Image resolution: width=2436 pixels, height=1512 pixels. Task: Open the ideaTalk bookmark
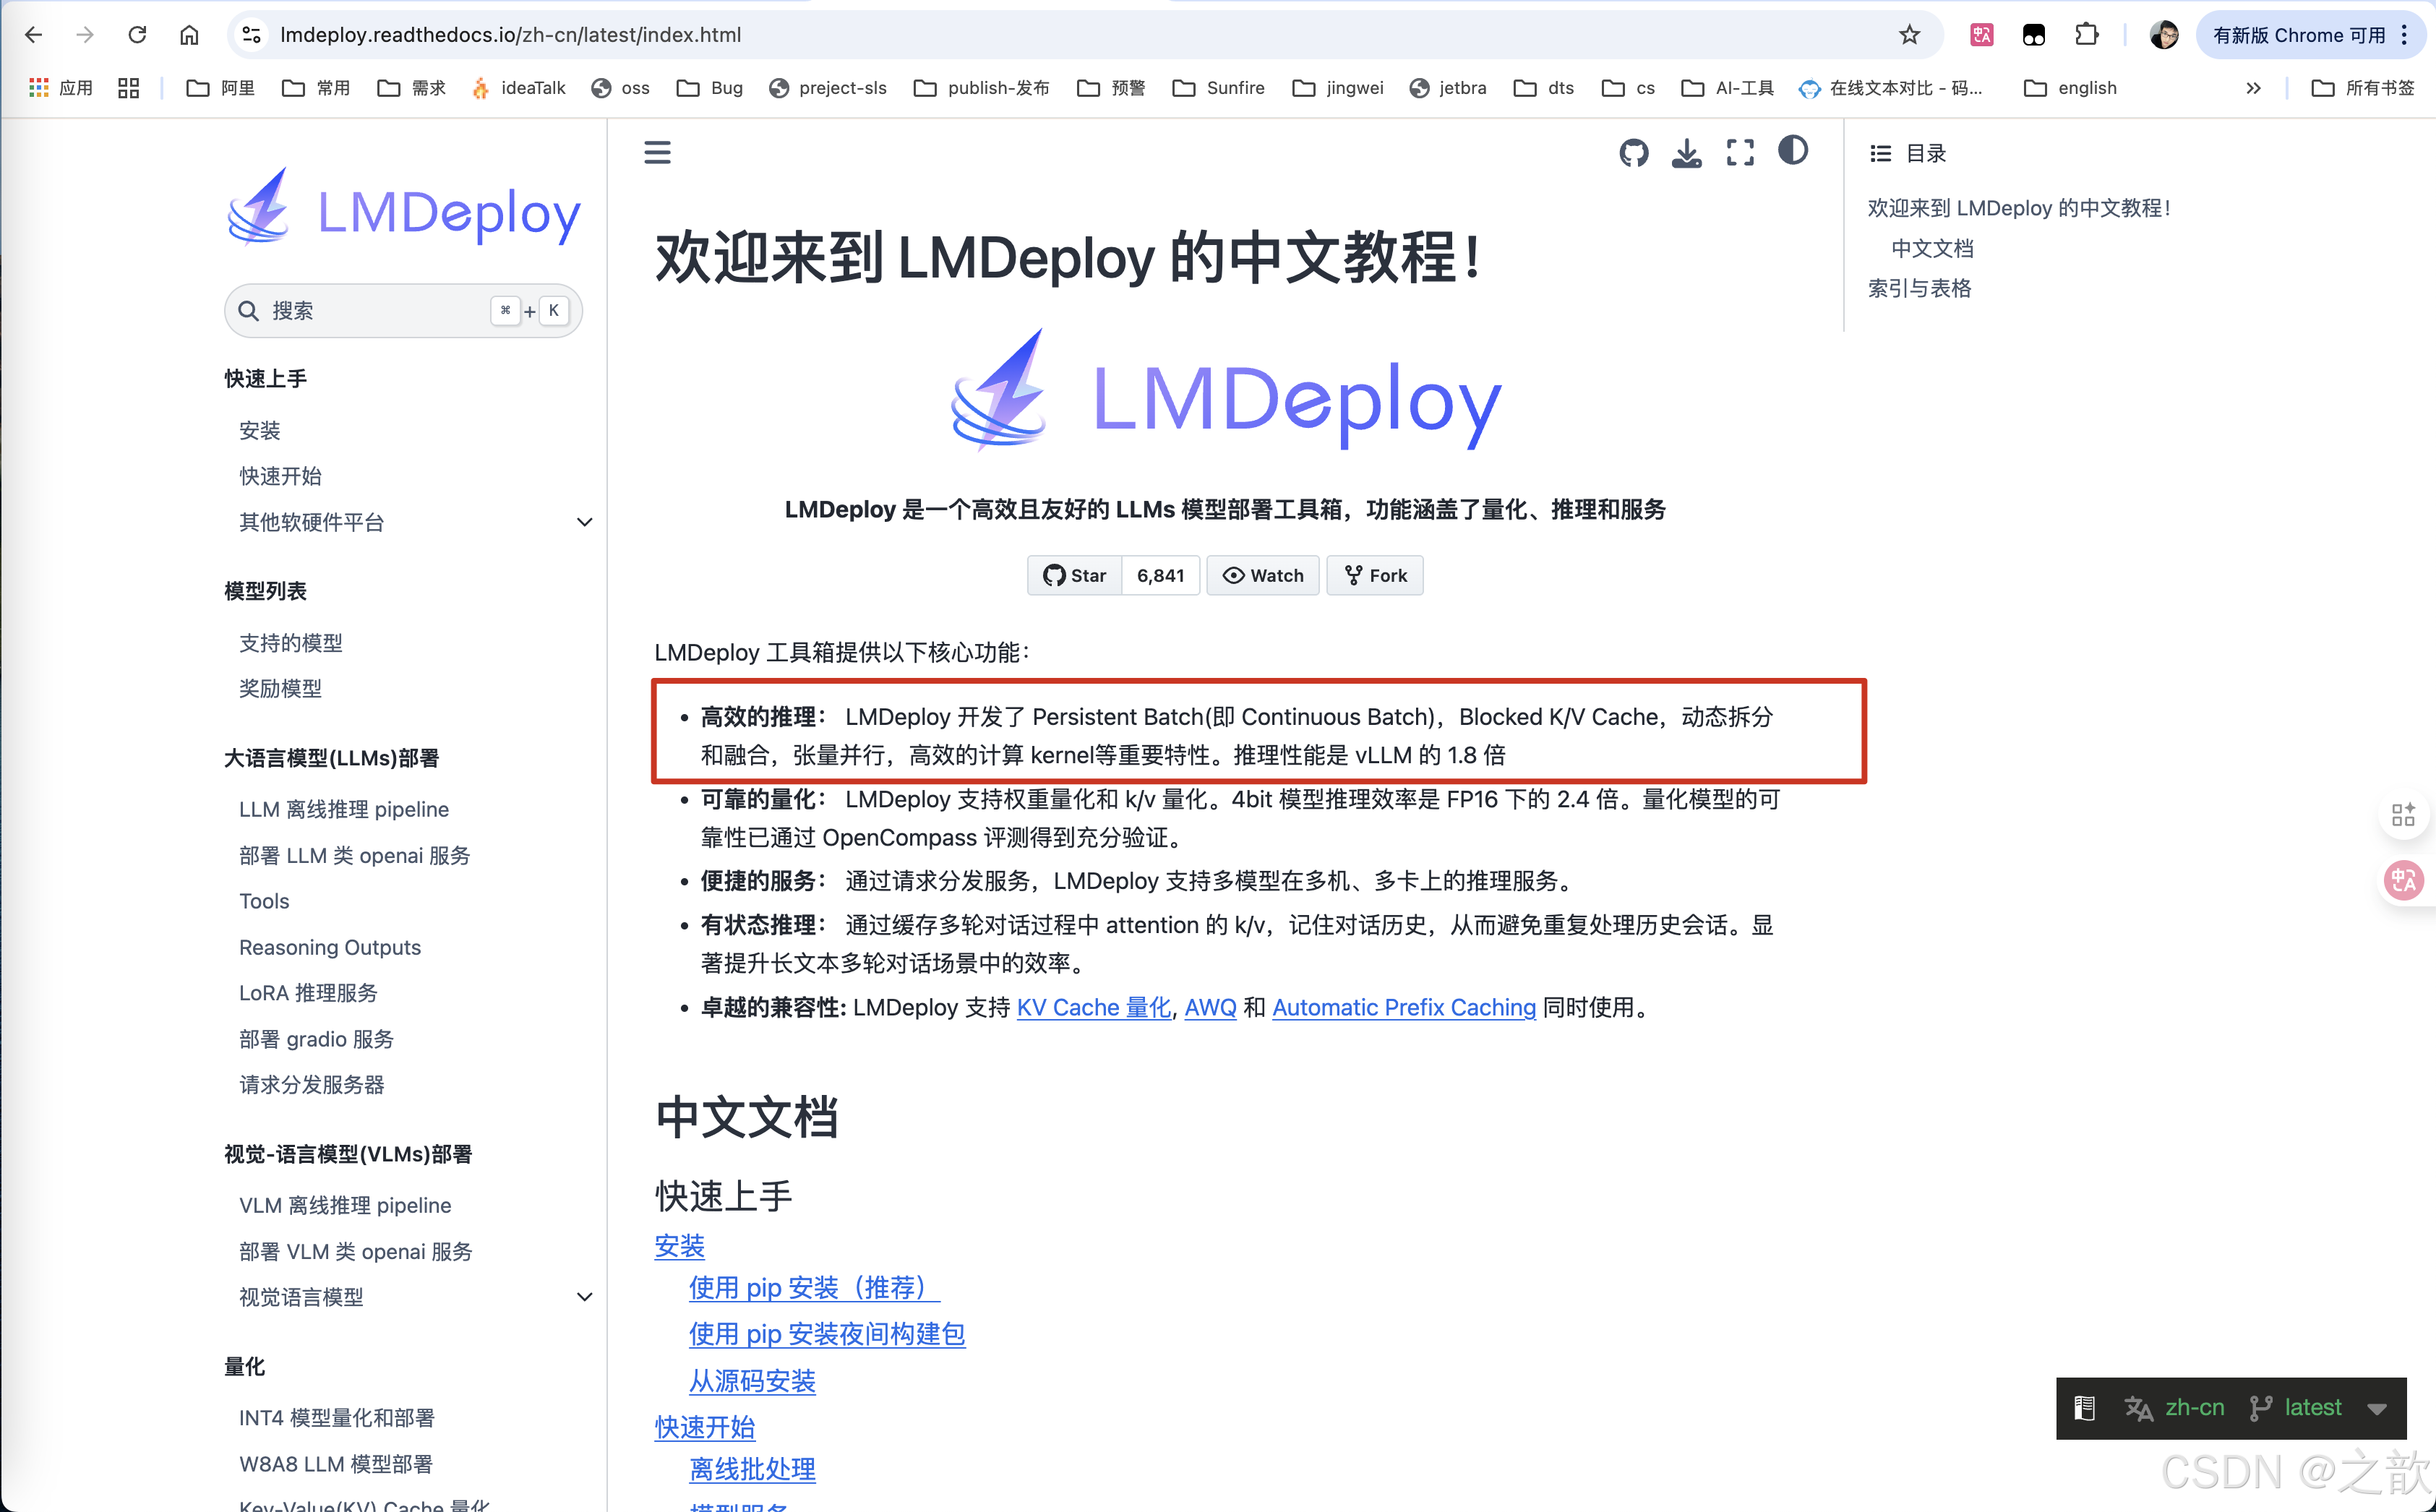point(518,88)
